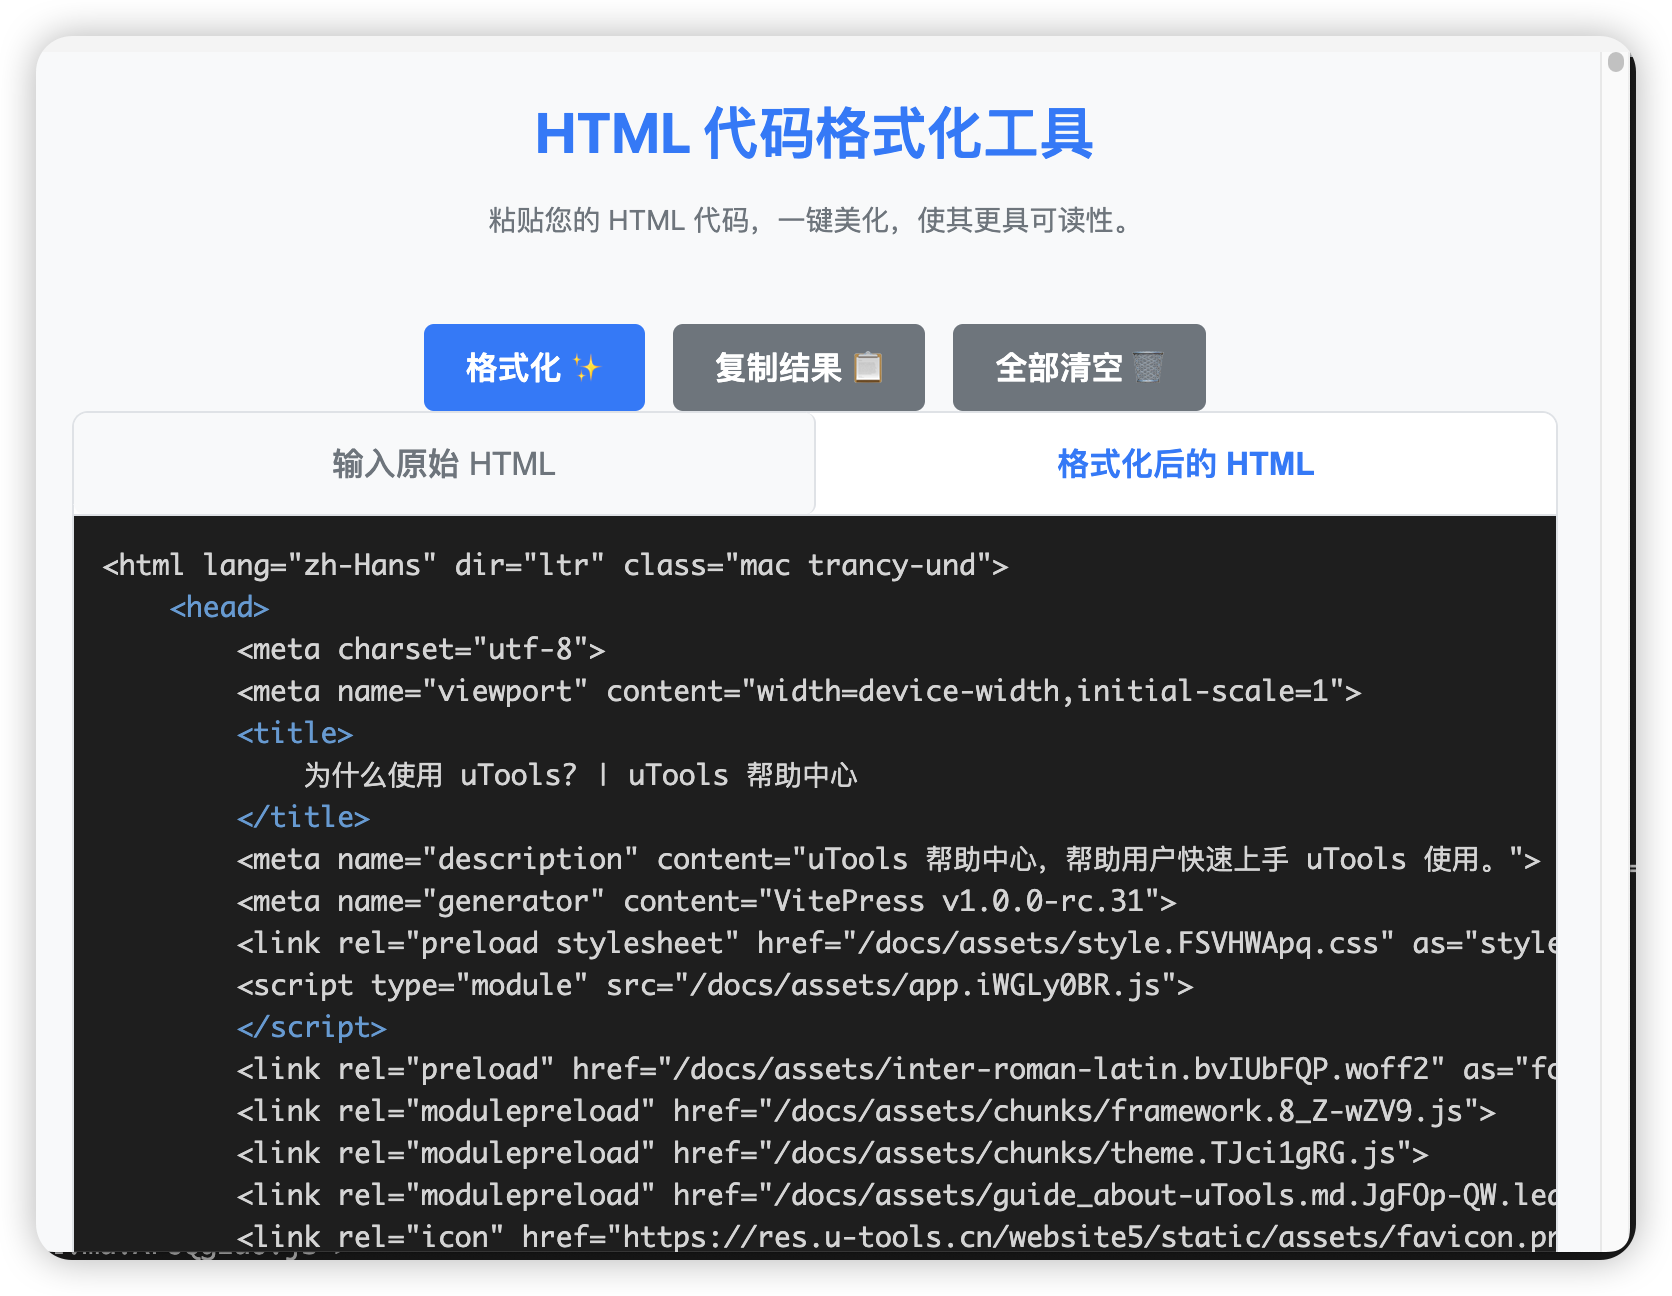Click the 格式化 format button
Image resolution: width=1672 pixels, height=1296 pixels.
pos(534,367)
